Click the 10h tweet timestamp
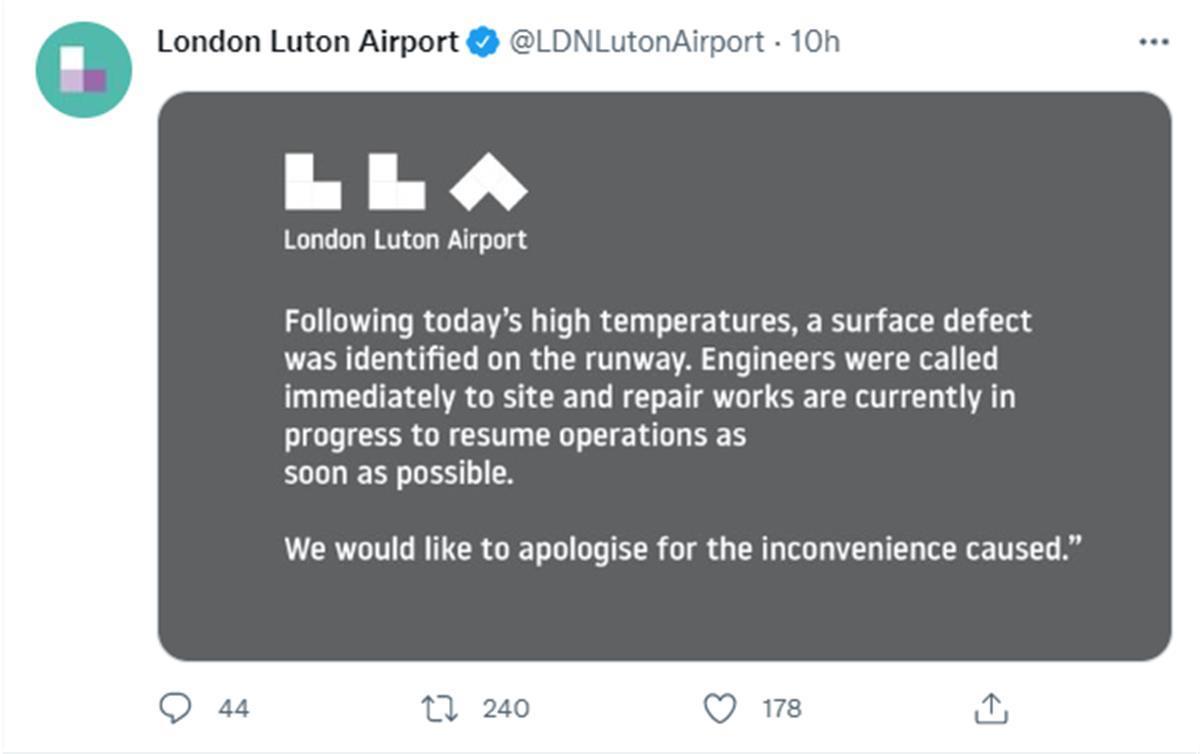The height and width of the screenshot is (754, 1200). click(815, 42)
